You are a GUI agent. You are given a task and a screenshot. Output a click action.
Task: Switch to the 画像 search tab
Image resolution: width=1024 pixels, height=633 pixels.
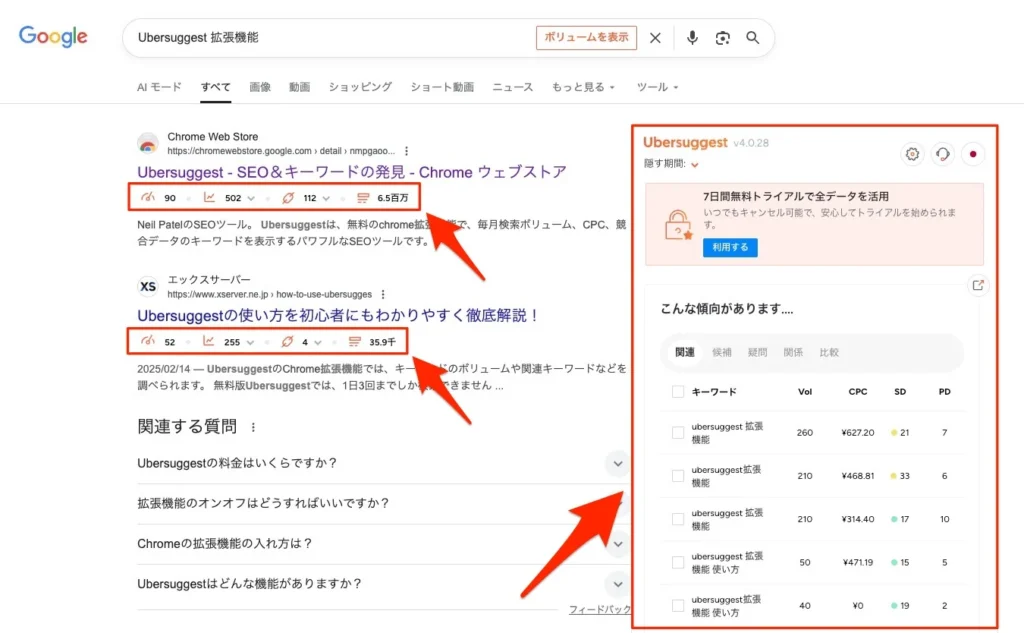[x=260, y=87]
